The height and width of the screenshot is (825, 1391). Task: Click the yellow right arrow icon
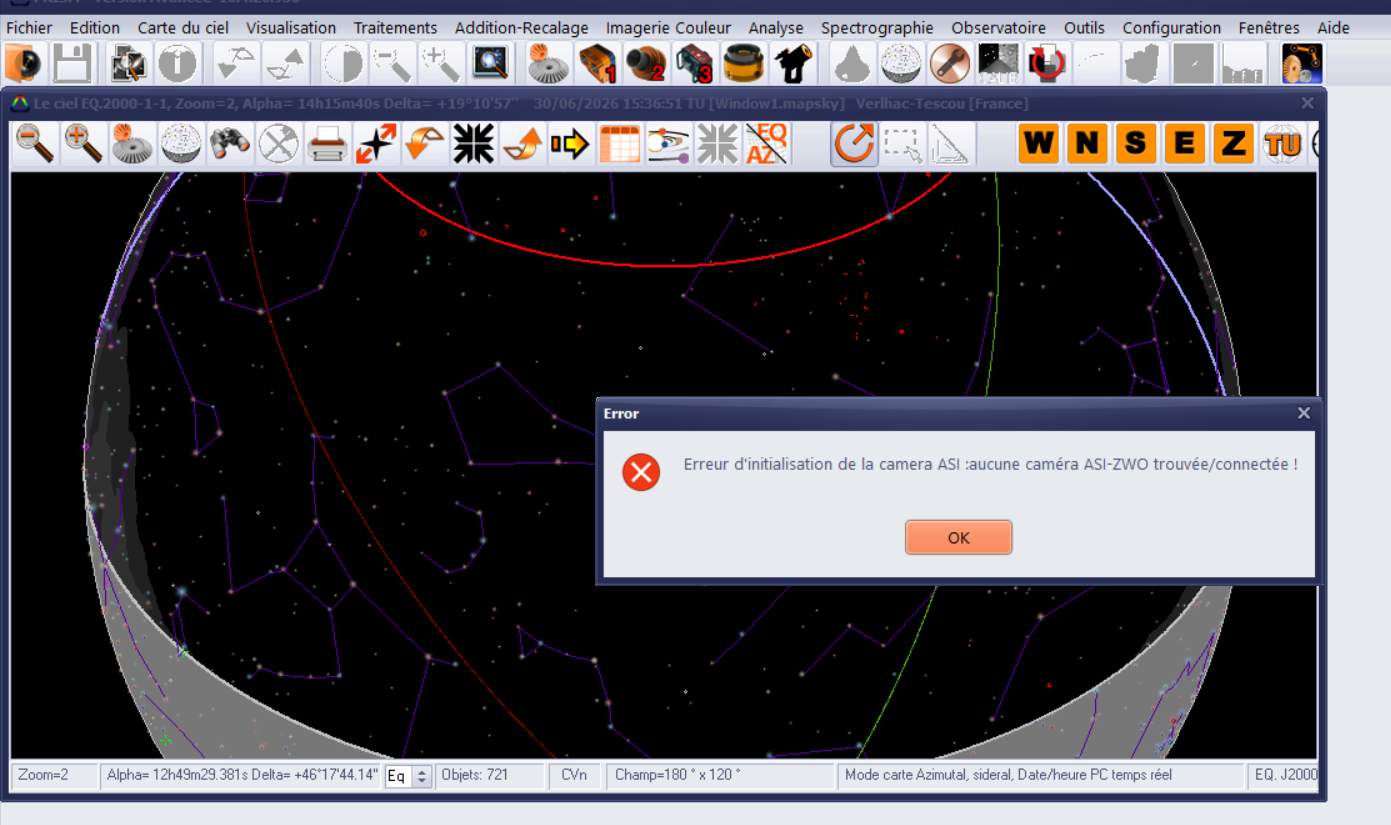570,144
